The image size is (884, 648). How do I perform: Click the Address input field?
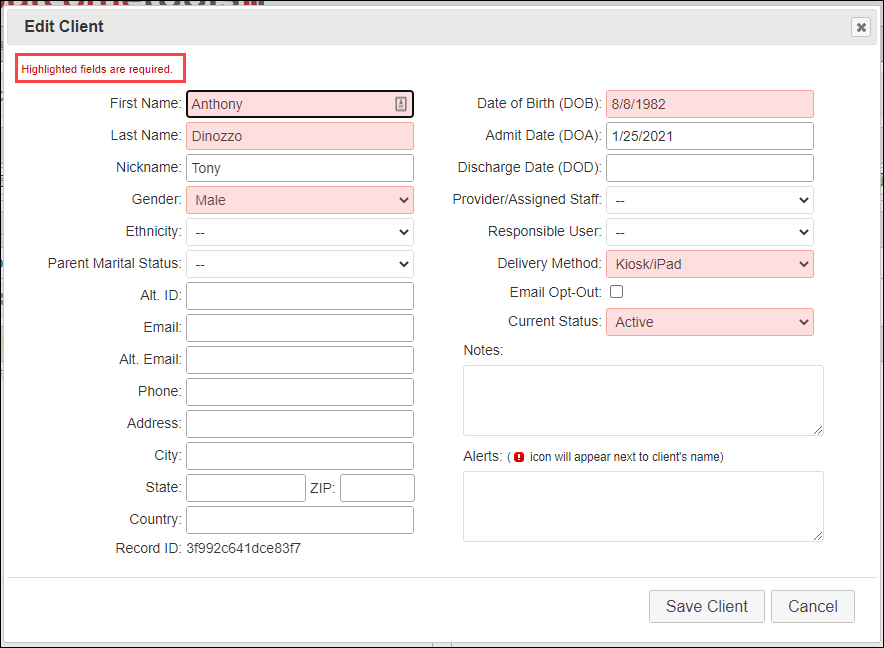[300, 424]
